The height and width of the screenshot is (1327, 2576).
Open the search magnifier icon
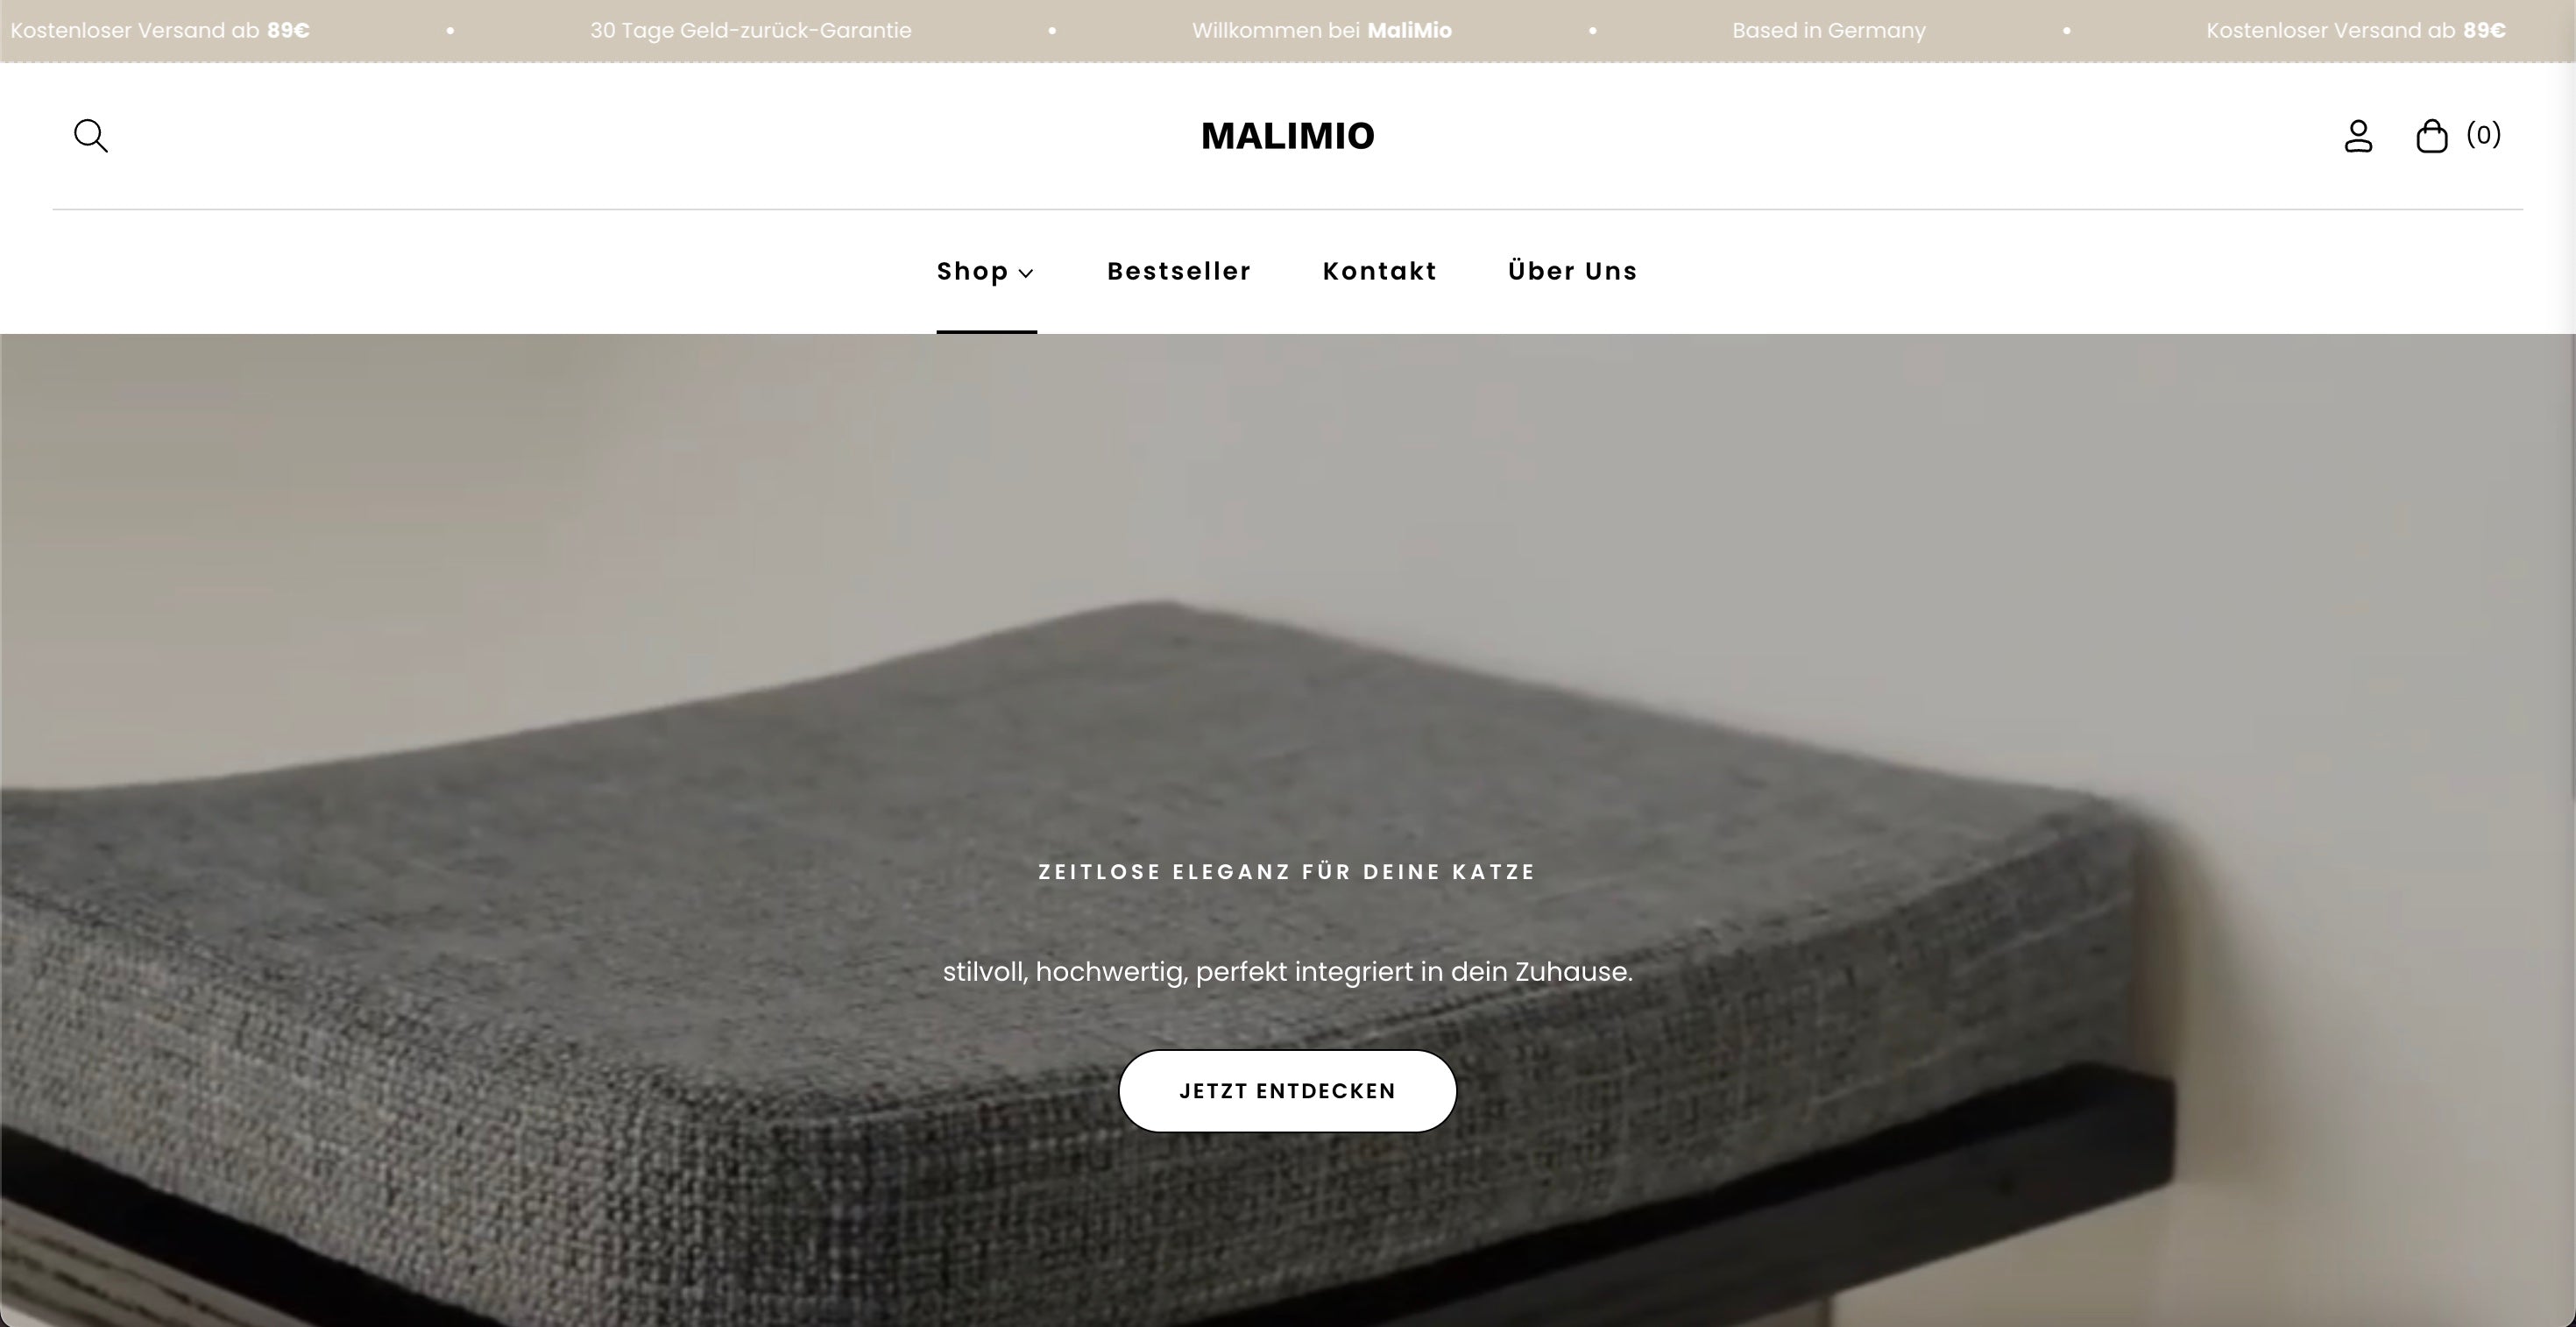91,135
